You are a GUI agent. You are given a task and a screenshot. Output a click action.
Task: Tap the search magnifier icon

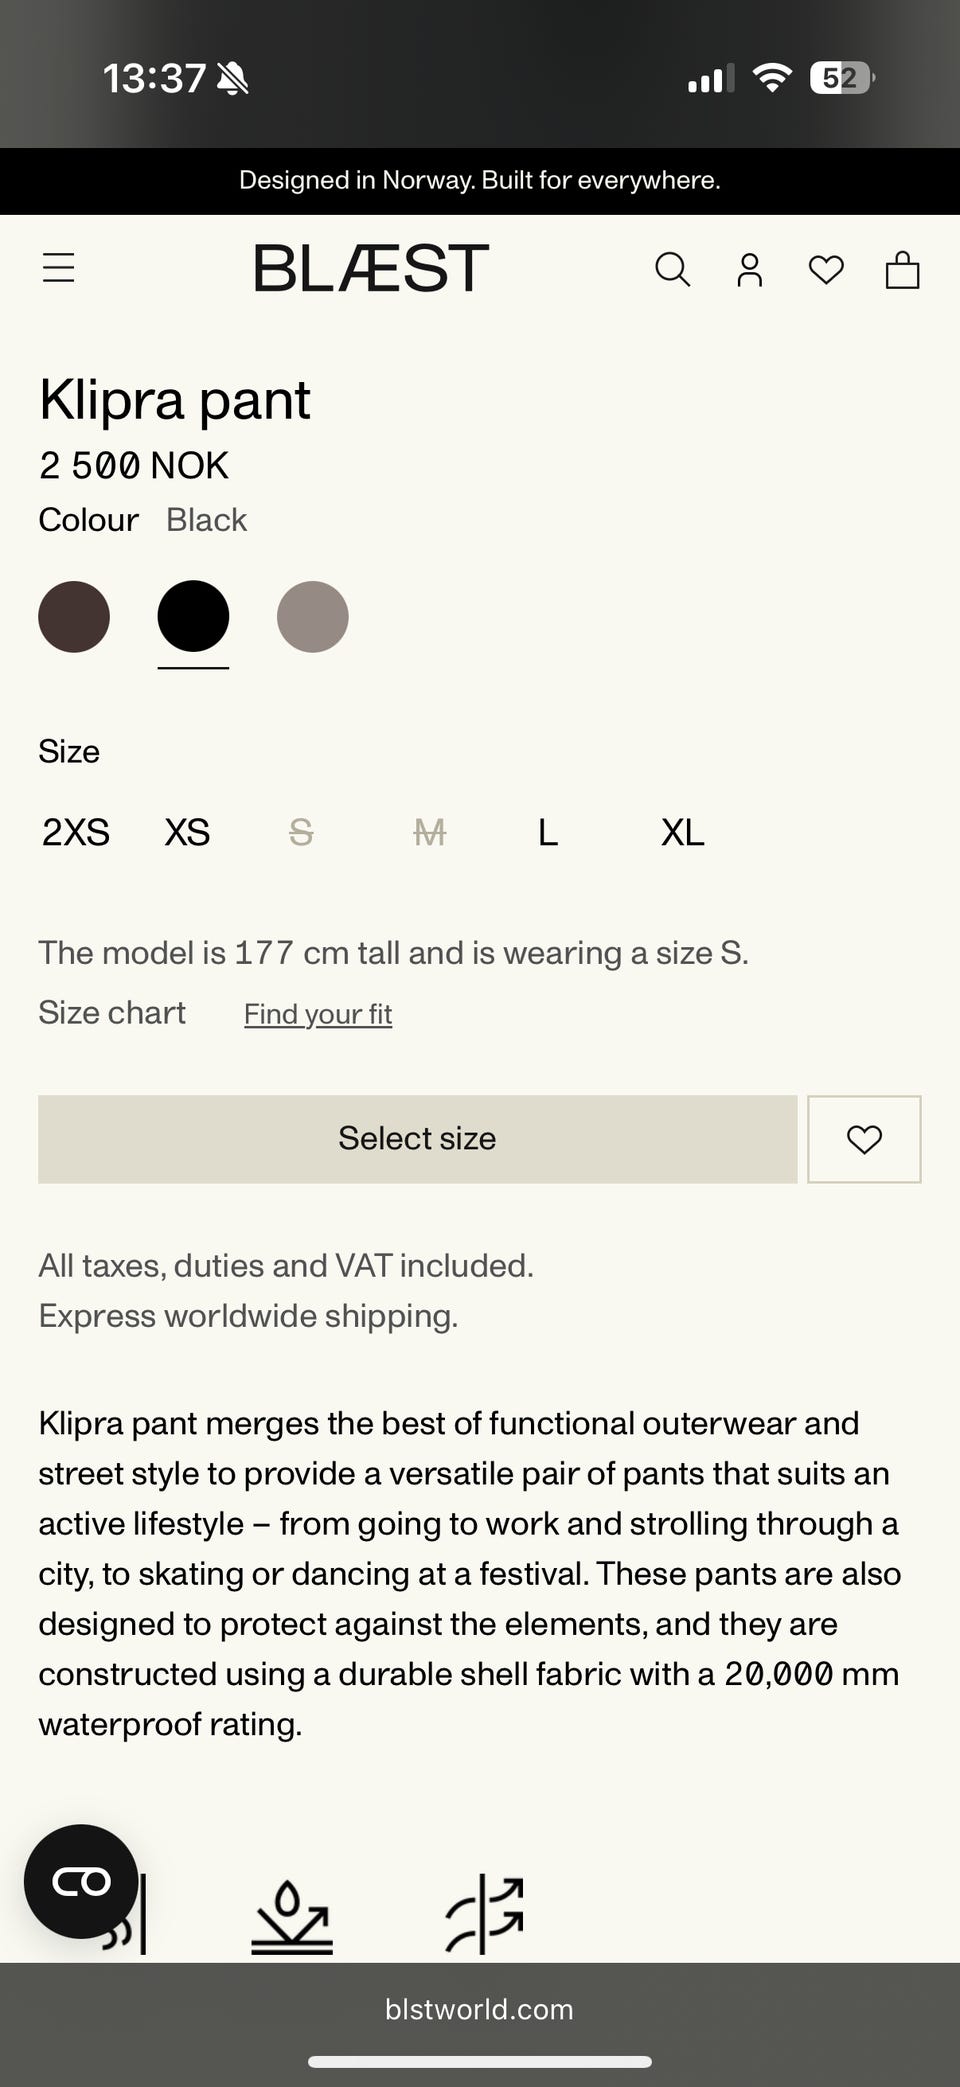tap(672, 269)
